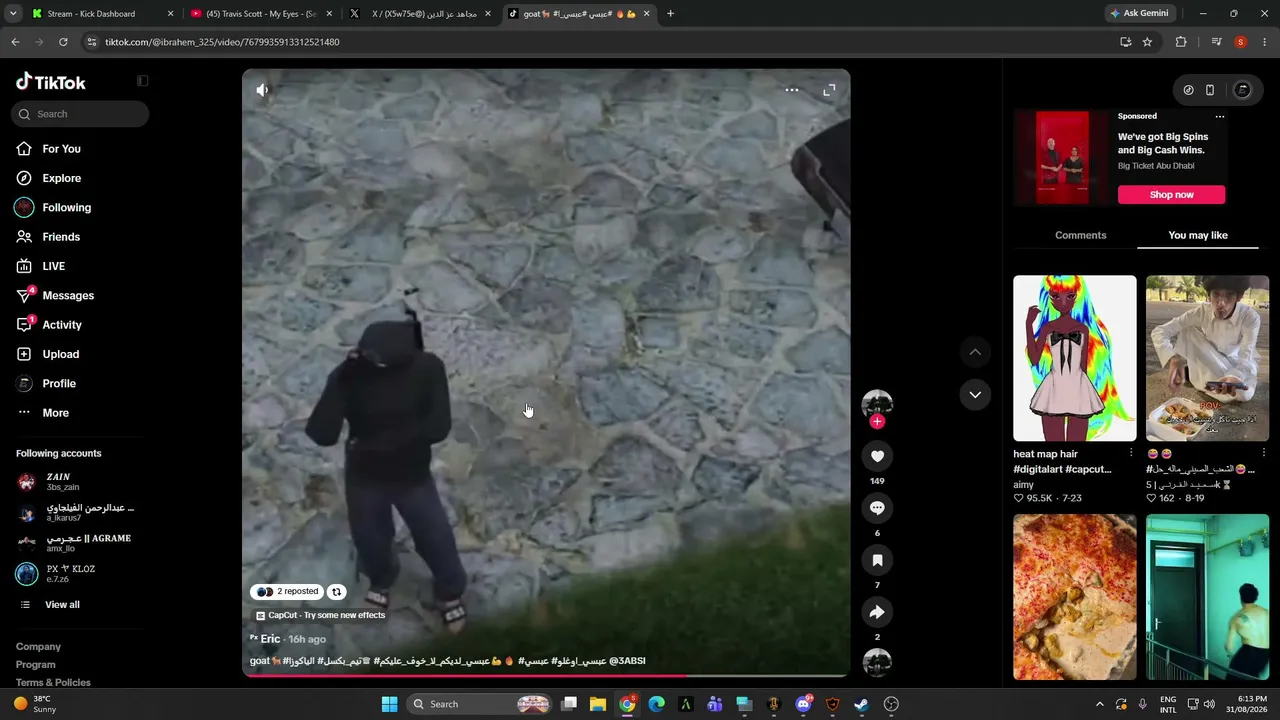The width and height of the screenshot is (1280, 720).
Task: Follow the creator with the red plus badge
Action: tap(877, 422)
